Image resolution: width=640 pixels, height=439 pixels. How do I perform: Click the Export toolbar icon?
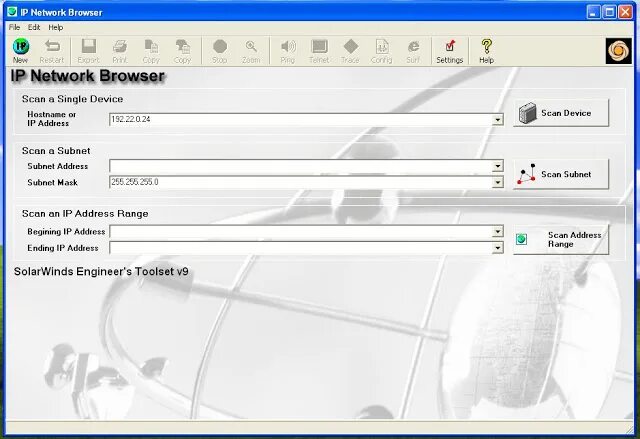[88, 51]
